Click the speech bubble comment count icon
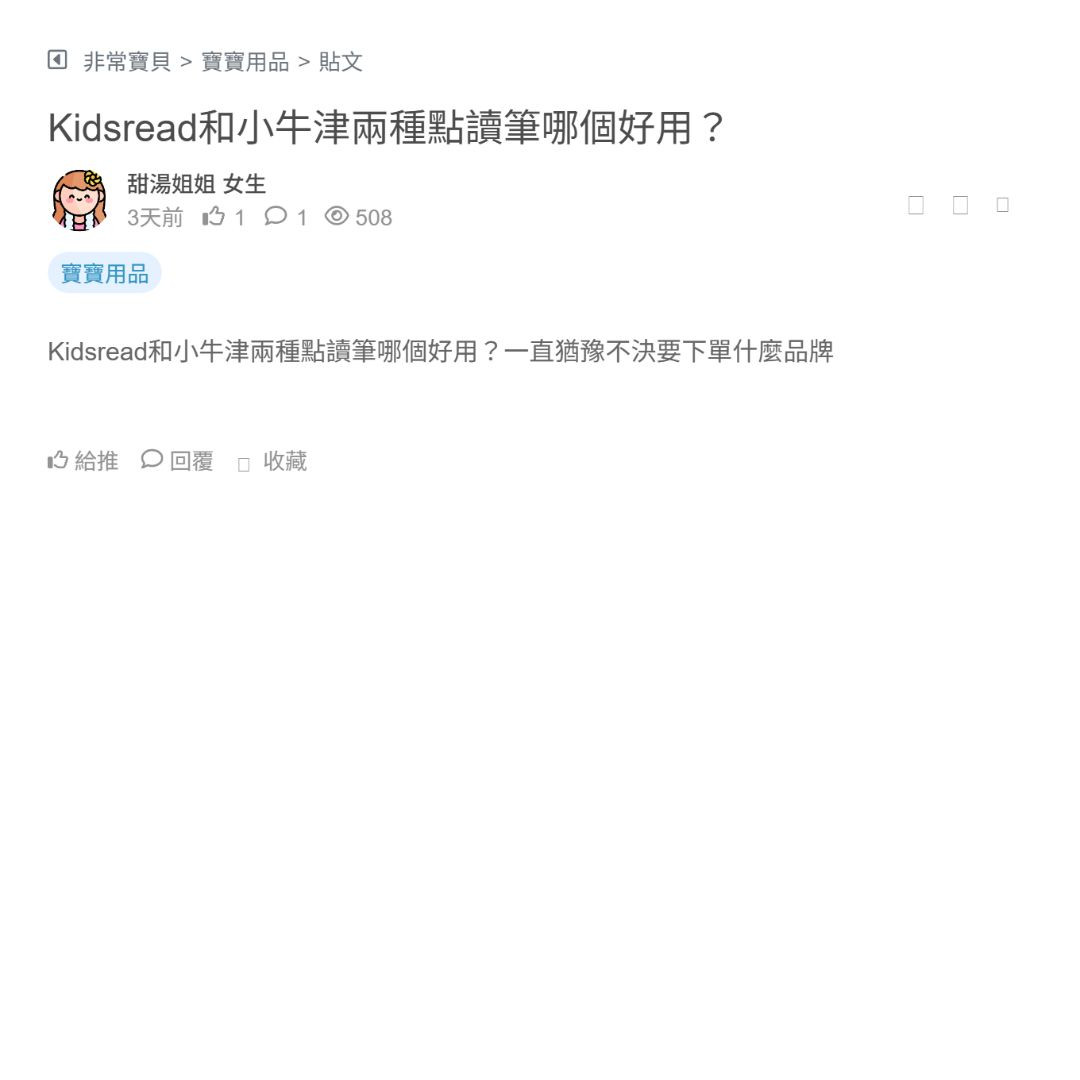The height and width of the screenshot is (1080, 1080). [276, 216]
